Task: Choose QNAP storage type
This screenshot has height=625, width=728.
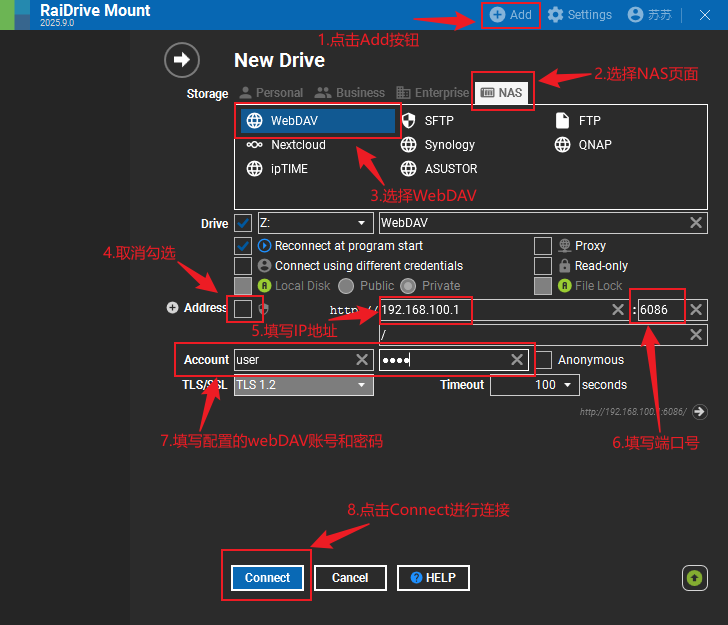Action: click(x=583, y=145)
